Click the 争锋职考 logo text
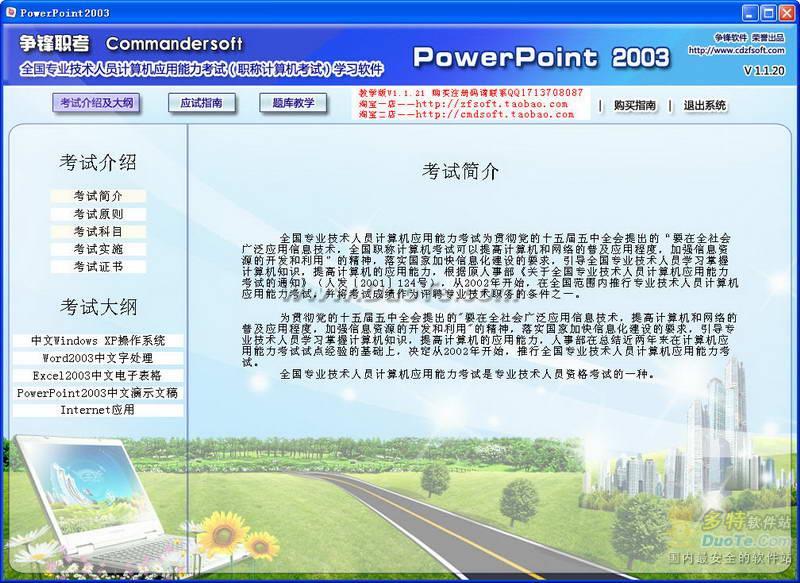 [x=55, y=44]
